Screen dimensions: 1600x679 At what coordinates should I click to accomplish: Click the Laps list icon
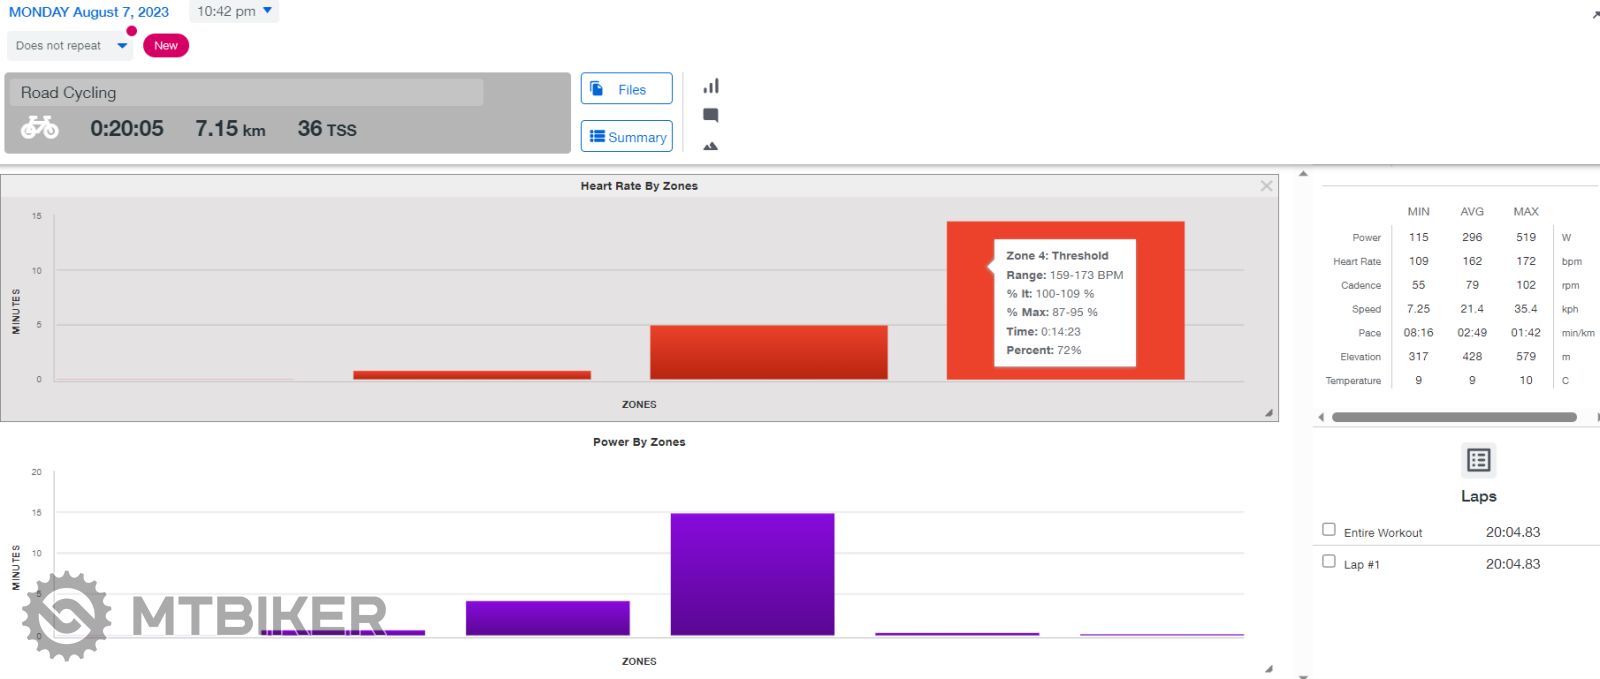(1478, 460)
